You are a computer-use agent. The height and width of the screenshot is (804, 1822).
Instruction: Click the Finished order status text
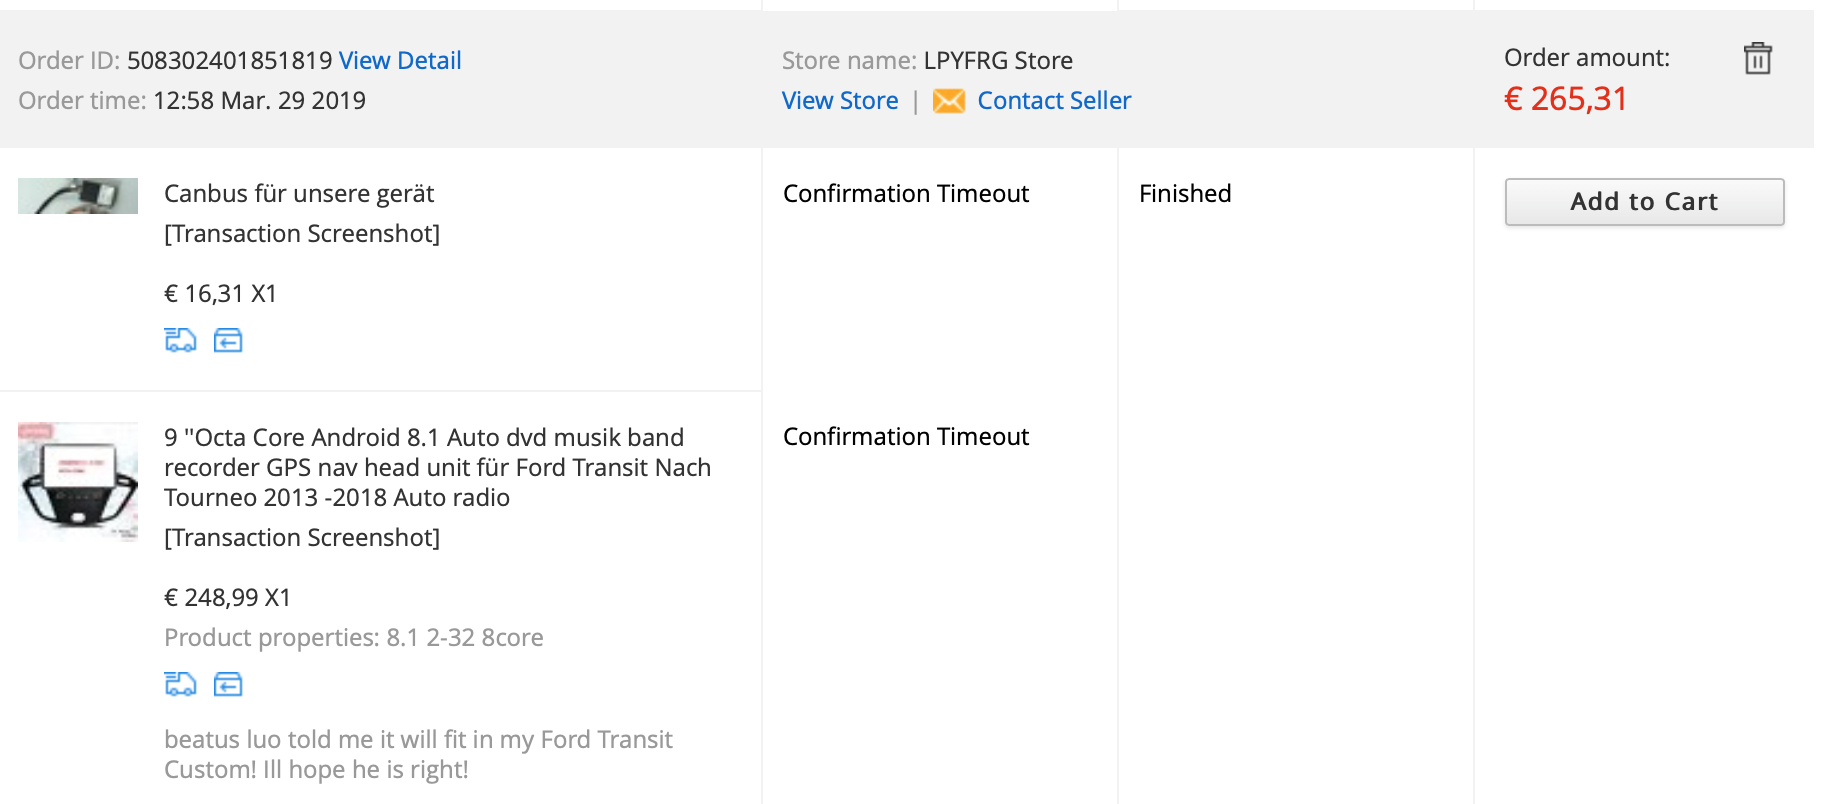pos(1185,193)
